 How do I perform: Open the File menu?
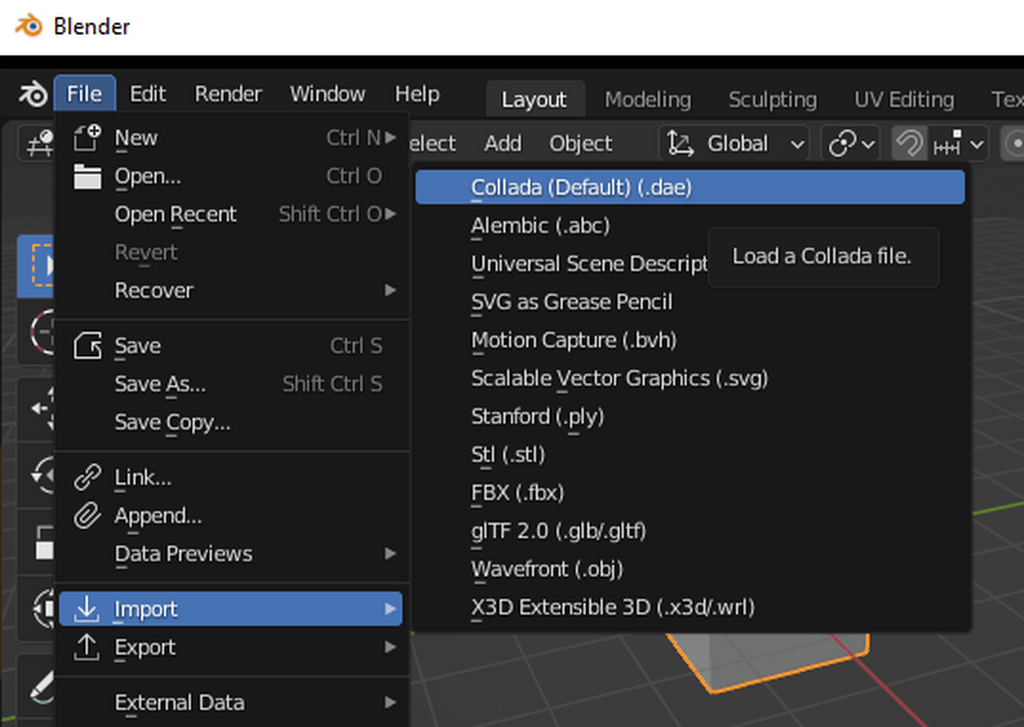tap(84, 94)
